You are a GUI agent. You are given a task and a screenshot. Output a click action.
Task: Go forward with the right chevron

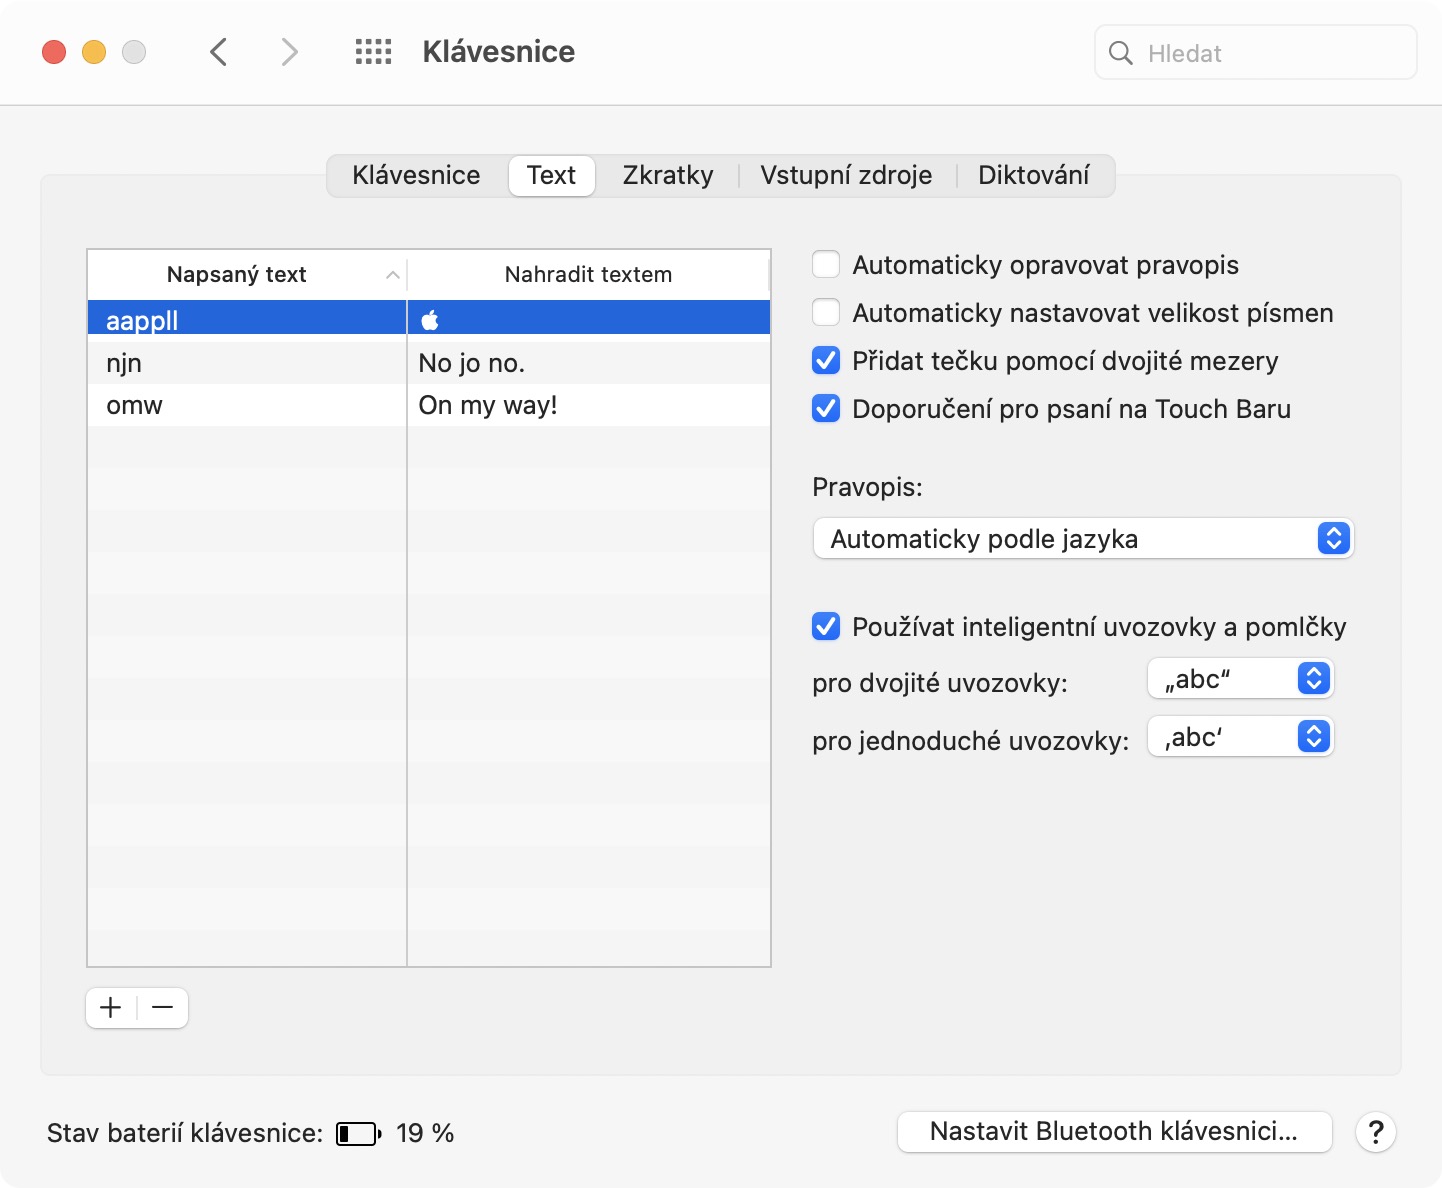pos(289,52)
